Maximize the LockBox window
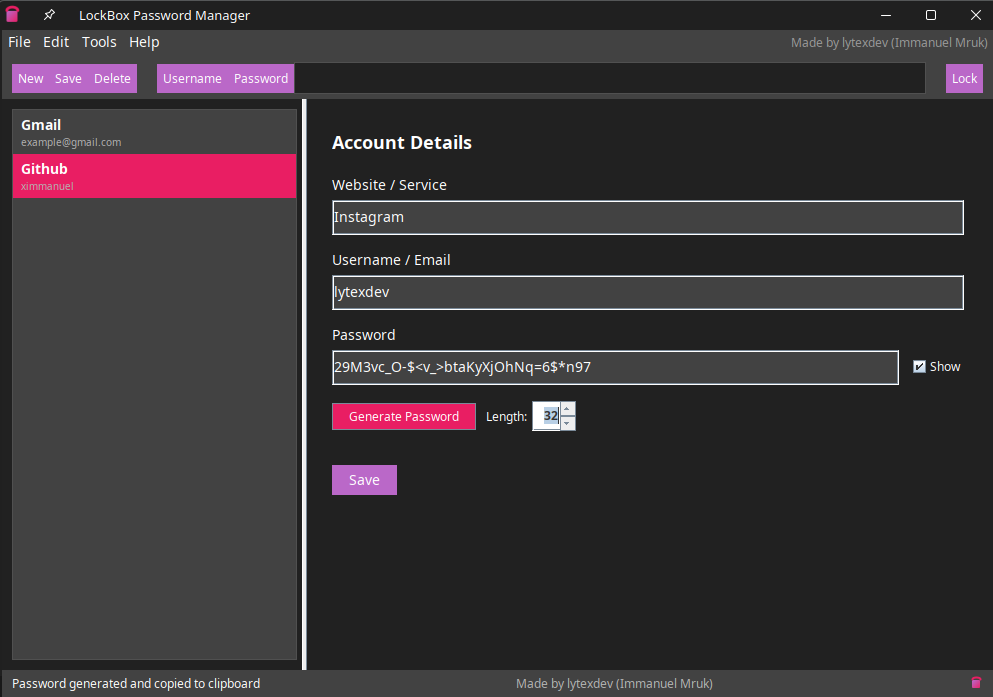This screenshot has height=697, width=993. click(x=931, y=15)
